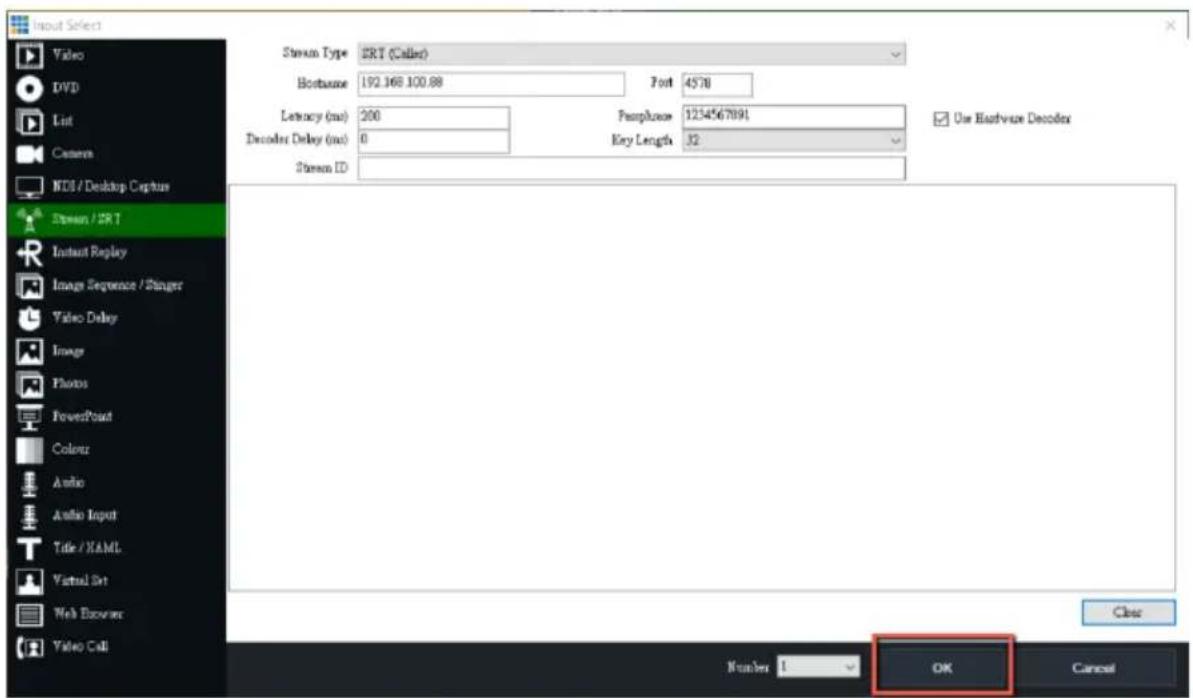Image resolution: width=1193 pixels, height=698 pixels.
Task: Toggle Use Hardware Decoder checkbox
Action: tap(940, 119)
